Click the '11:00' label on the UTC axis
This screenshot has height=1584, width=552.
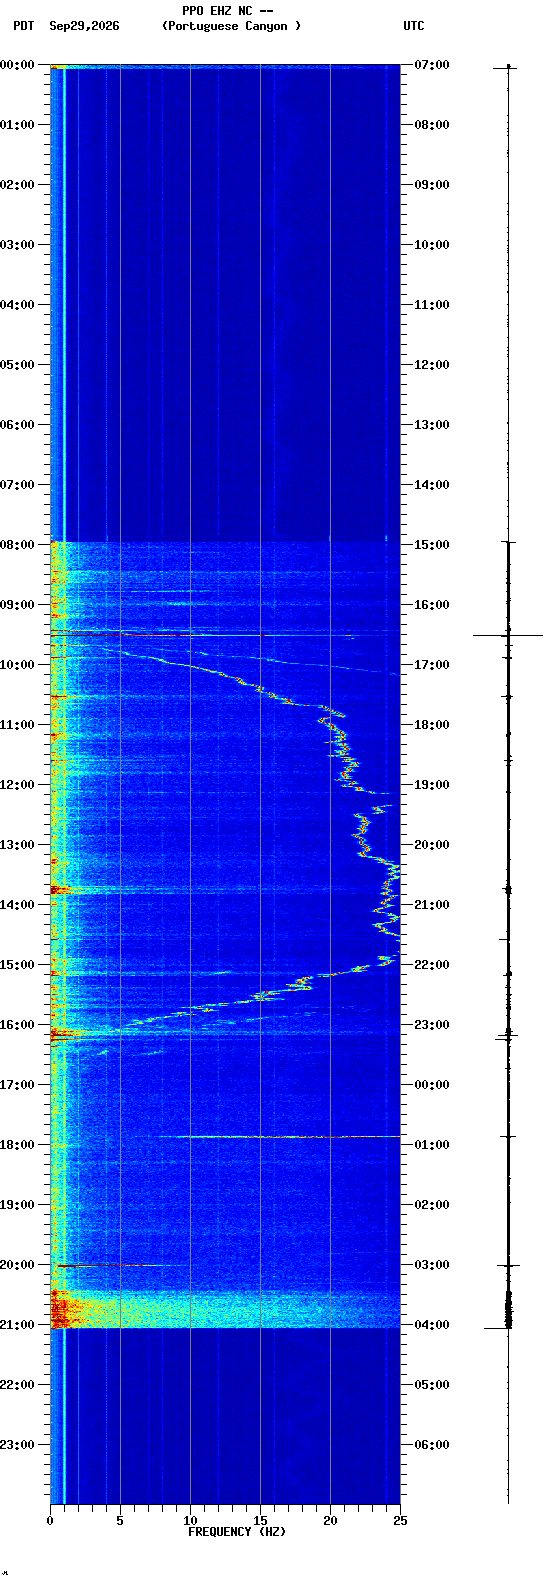tap(432, 304)
